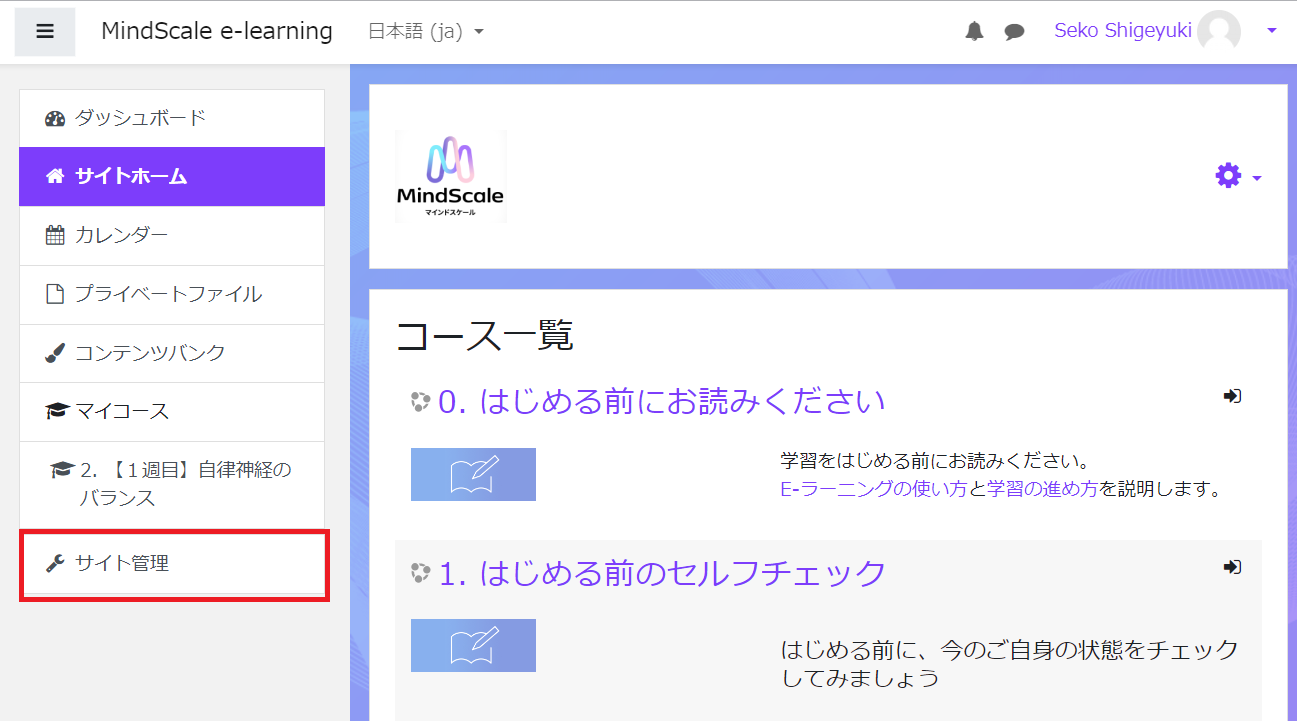Go to プライベートファイル

click(x=168, y=294)
